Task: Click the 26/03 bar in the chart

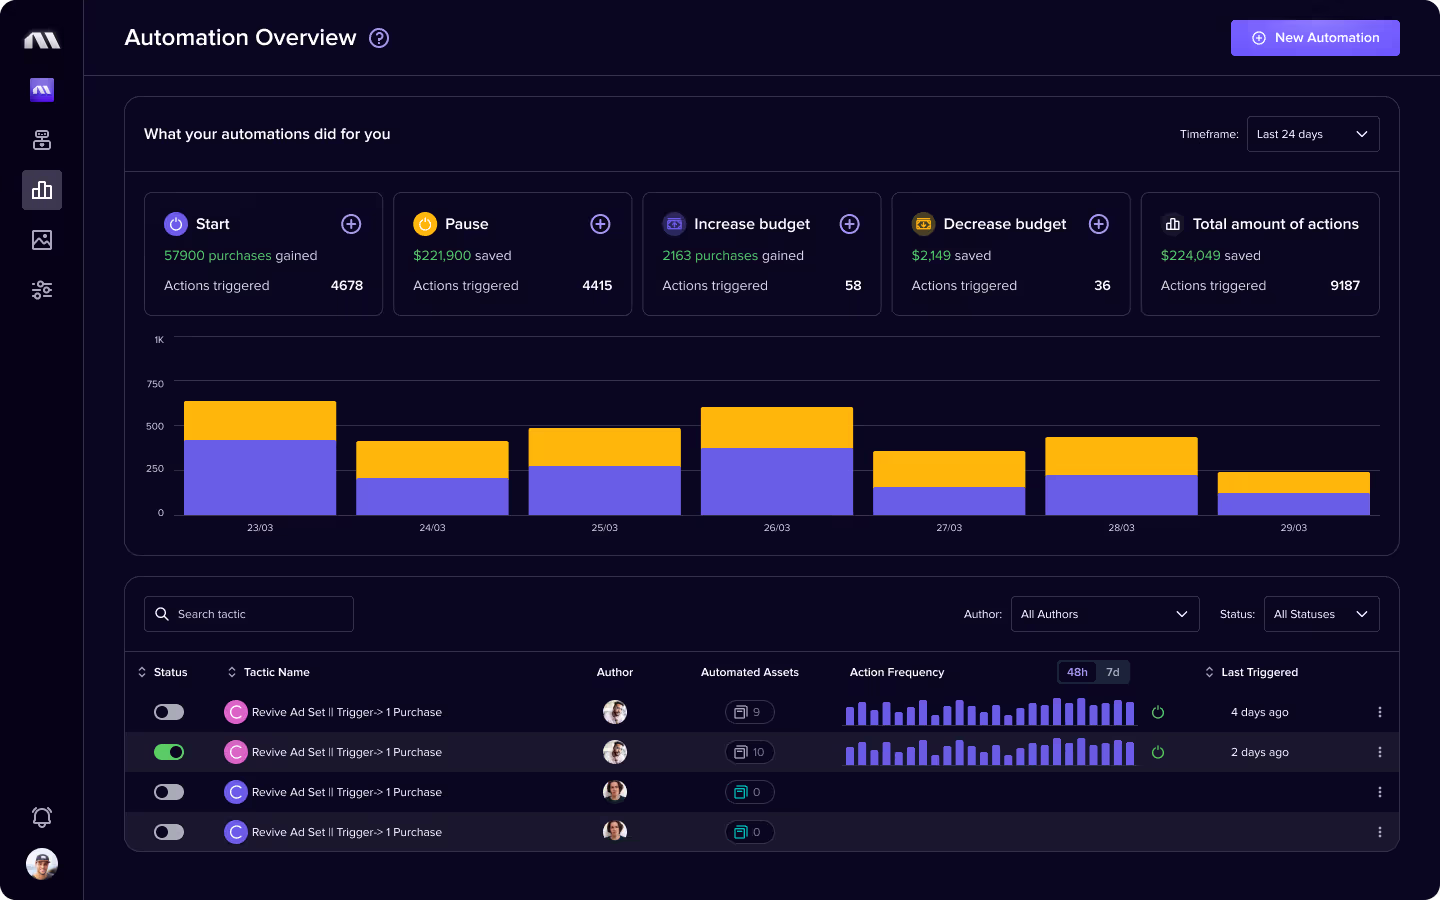Action: [777, 461]
